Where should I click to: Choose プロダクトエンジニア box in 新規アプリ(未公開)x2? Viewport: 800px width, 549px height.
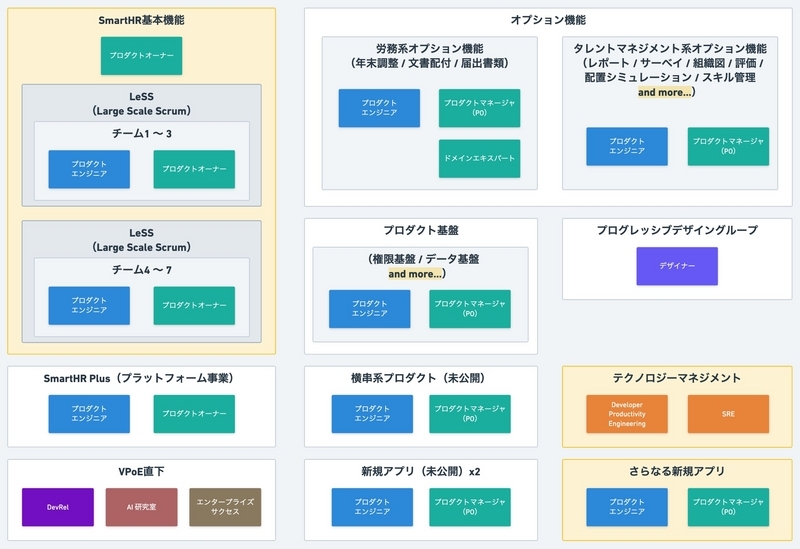(372, 507)
